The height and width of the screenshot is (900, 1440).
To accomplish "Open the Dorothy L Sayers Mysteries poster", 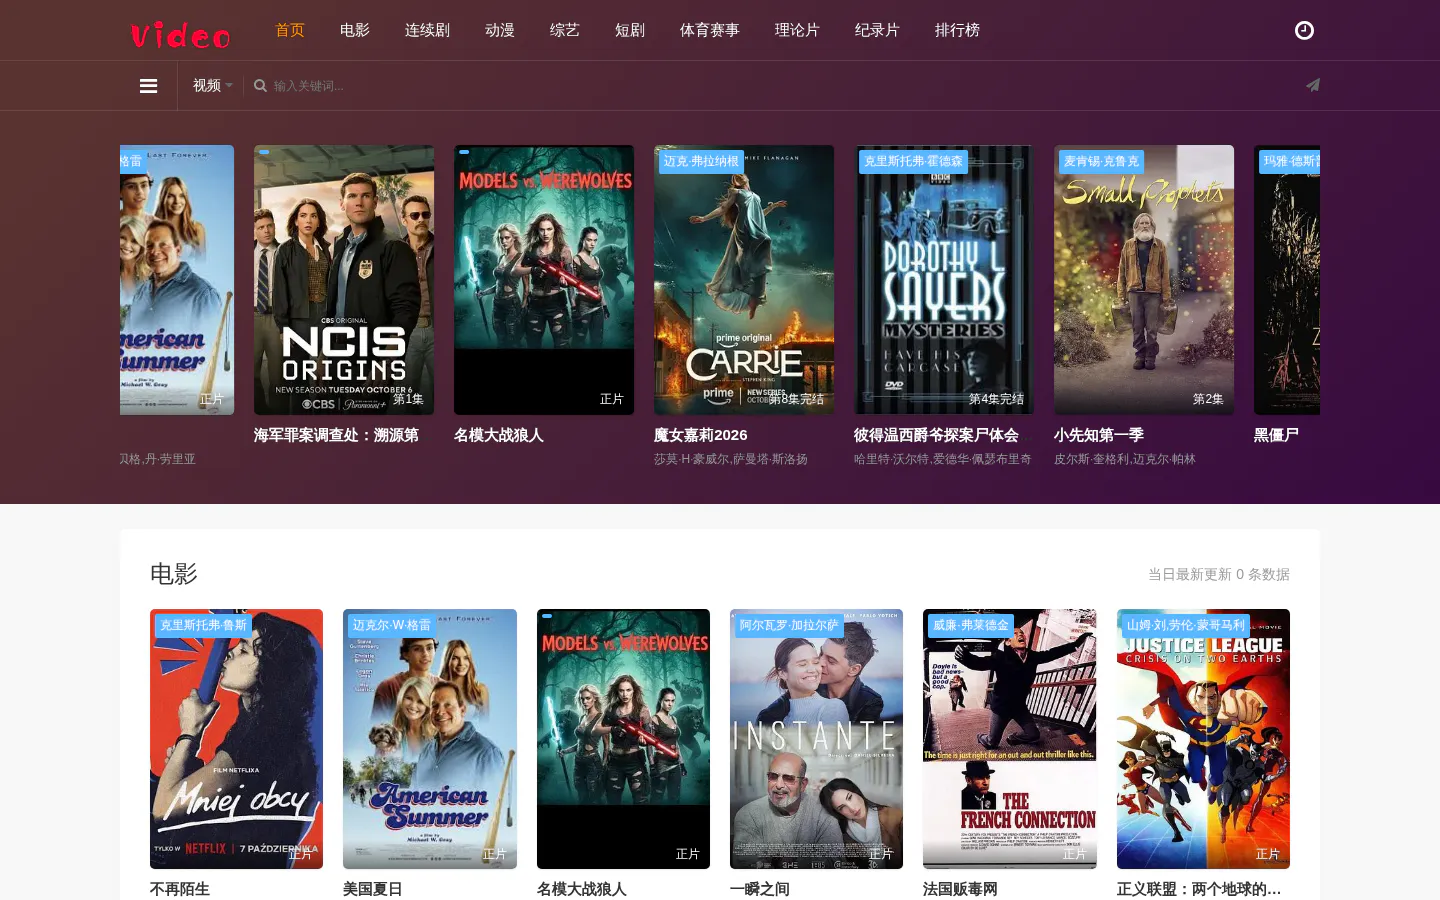I will pos(944,280).
